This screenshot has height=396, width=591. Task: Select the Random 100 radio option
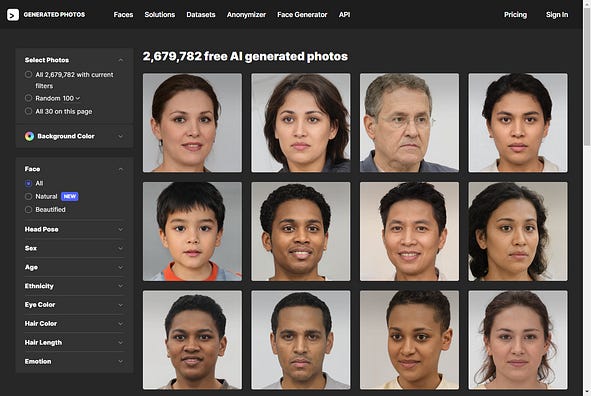tap(28, 98)
